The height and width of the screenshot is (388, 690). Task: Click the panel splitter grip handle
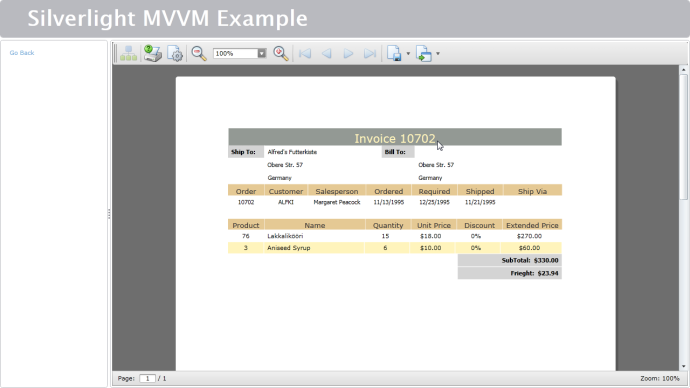point(109,214)
